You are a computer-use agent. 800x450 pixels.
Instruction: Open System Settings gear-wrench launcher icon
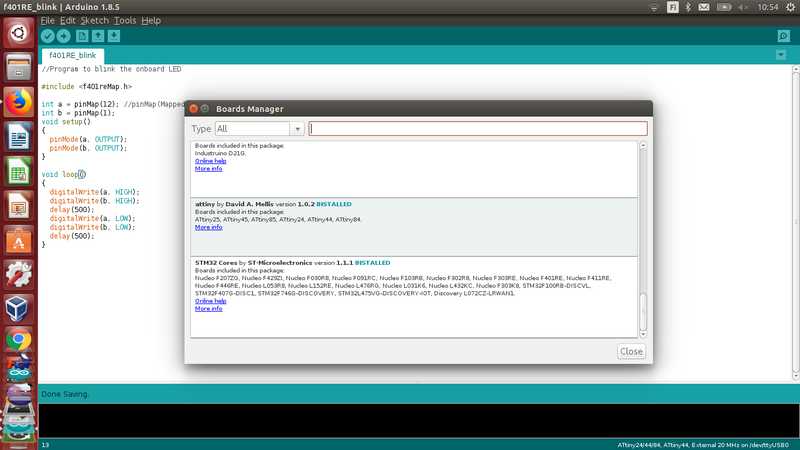18,274
